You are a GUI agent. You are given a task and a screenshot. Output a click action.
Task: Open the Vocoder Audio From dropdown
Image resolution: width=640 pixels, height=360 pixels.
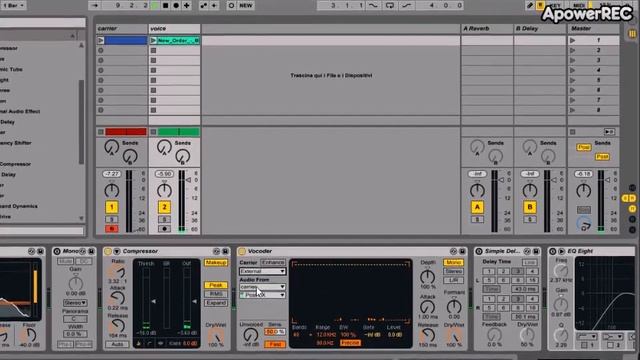click(262, 287)
